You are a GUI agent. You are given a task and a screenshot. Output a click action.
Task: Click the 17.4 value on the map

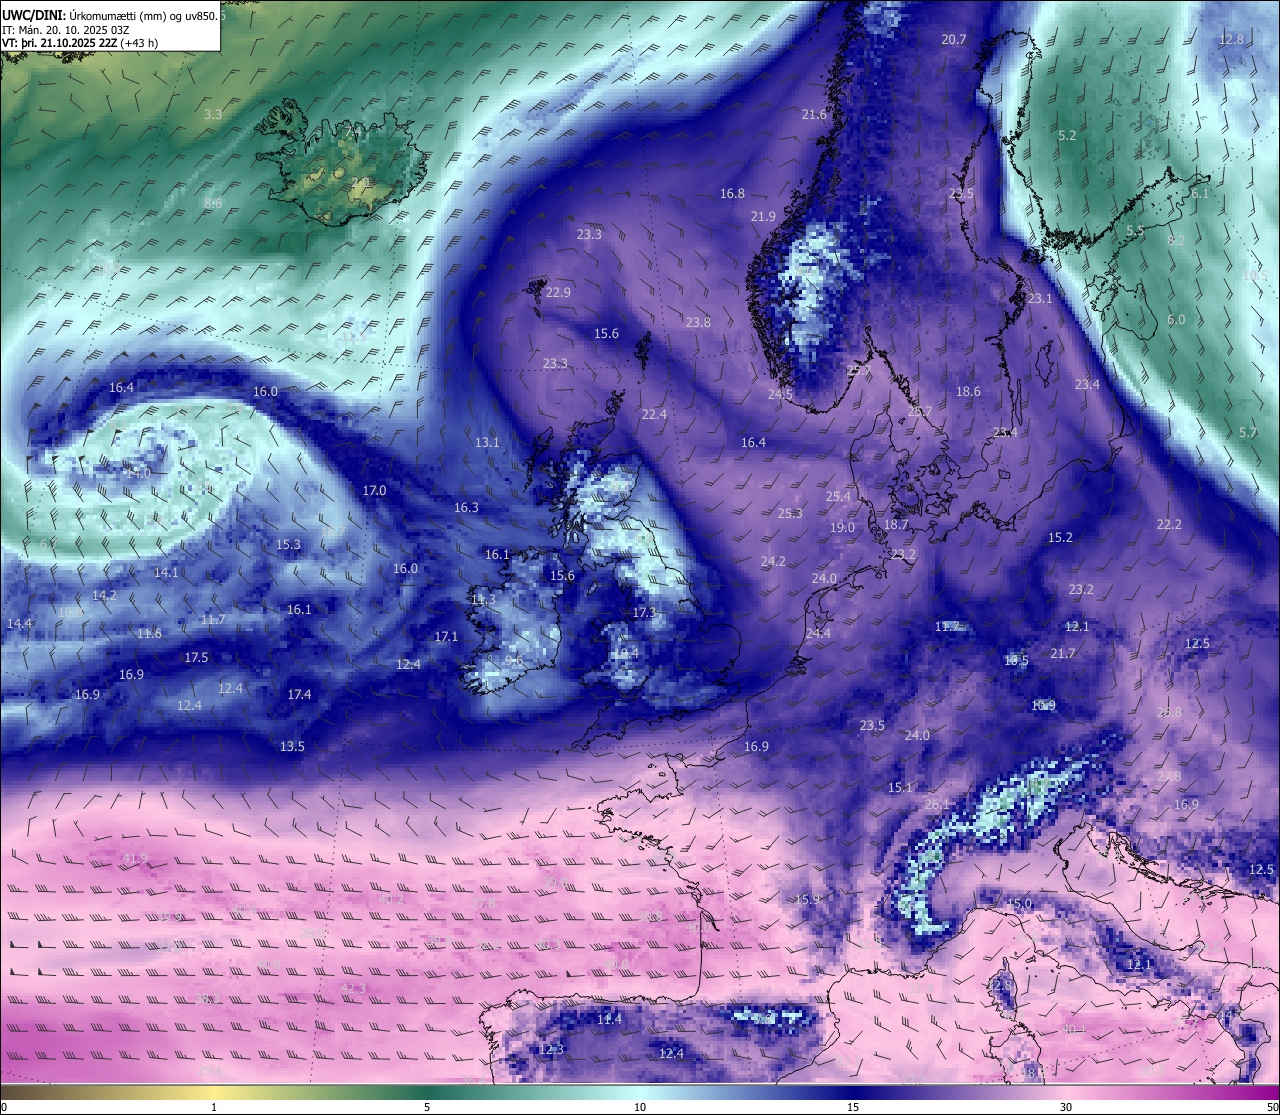coord(299,695)
